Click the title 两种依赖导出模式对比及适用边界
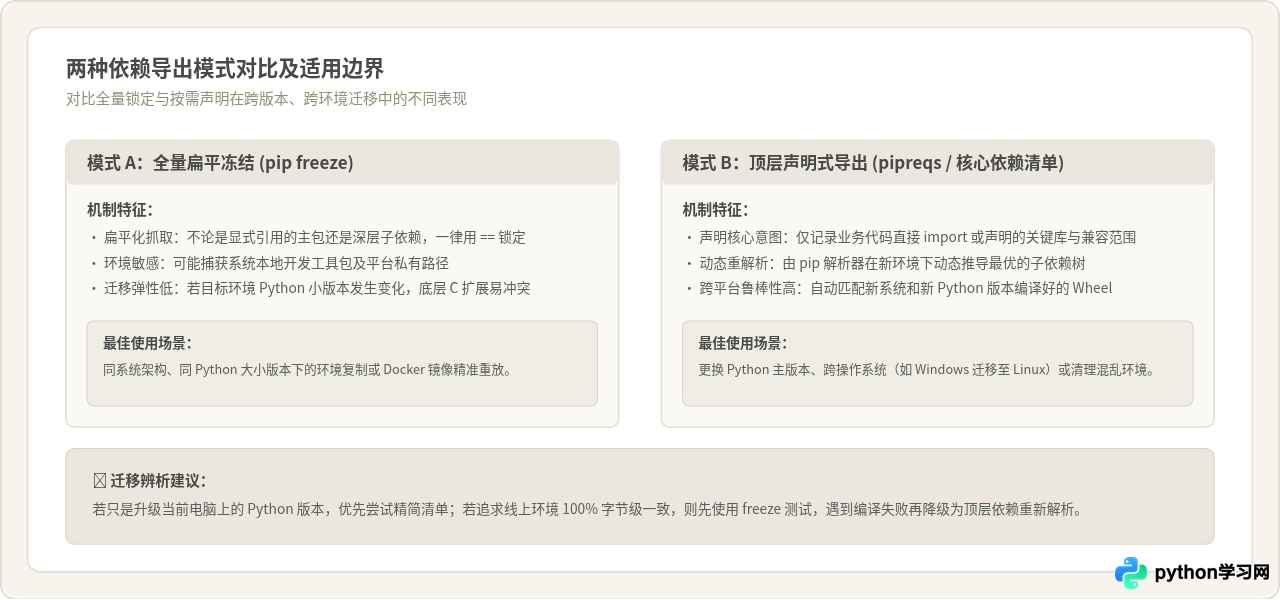Image resolution: width=1280 pixels, height=600 pixels. click(x=225, y=69)
